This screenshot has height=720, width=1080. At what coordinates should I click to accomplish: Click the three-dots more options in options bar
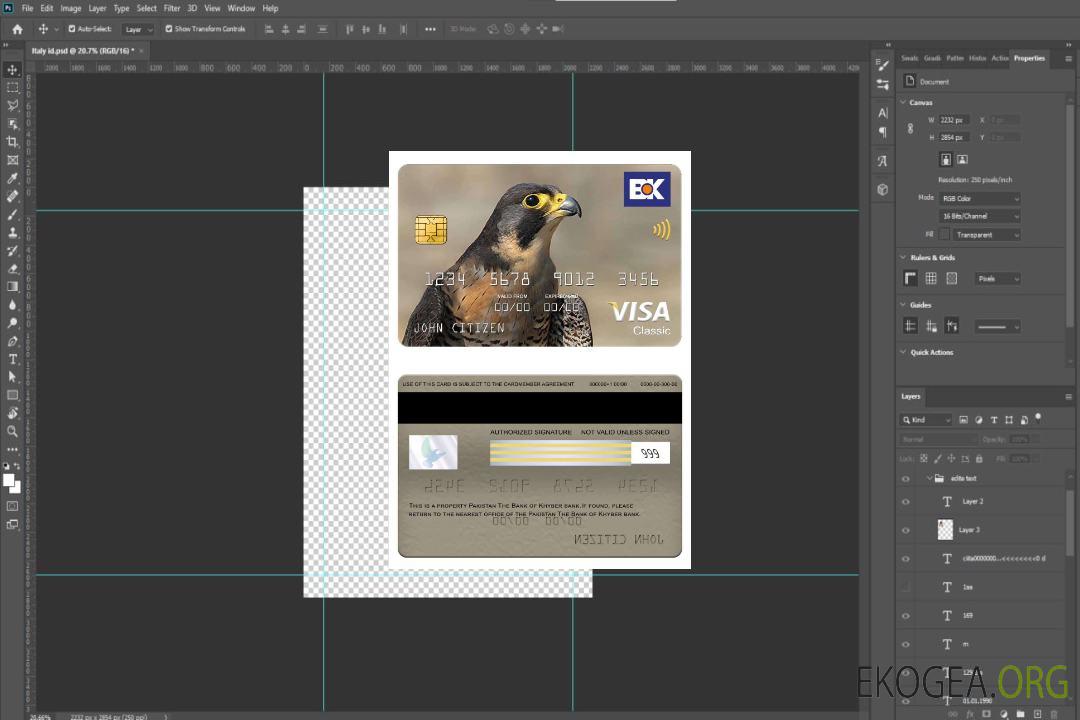[x=430, y=29]
